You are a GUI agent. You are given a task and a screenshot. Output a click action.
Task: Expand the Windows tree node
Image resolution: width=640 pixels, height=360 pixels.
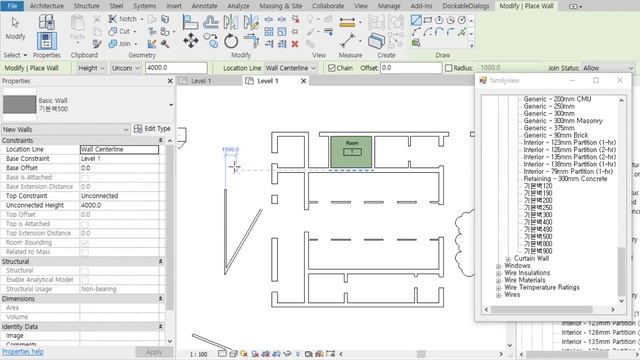point(498,266)
